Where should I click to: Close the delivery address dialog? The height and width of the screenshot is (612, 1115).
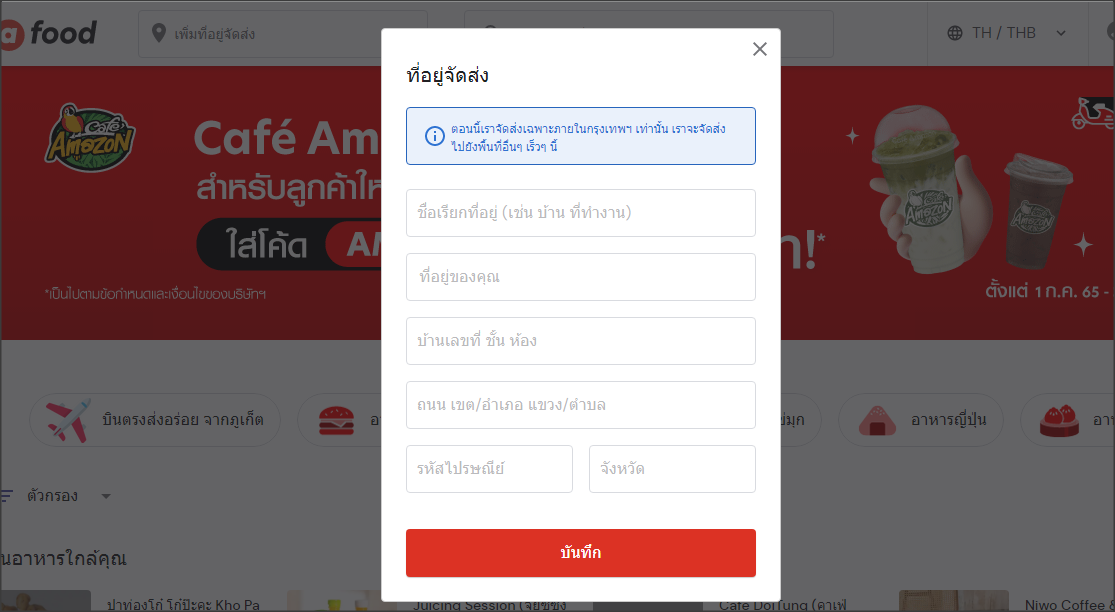[x=759, y=49]
